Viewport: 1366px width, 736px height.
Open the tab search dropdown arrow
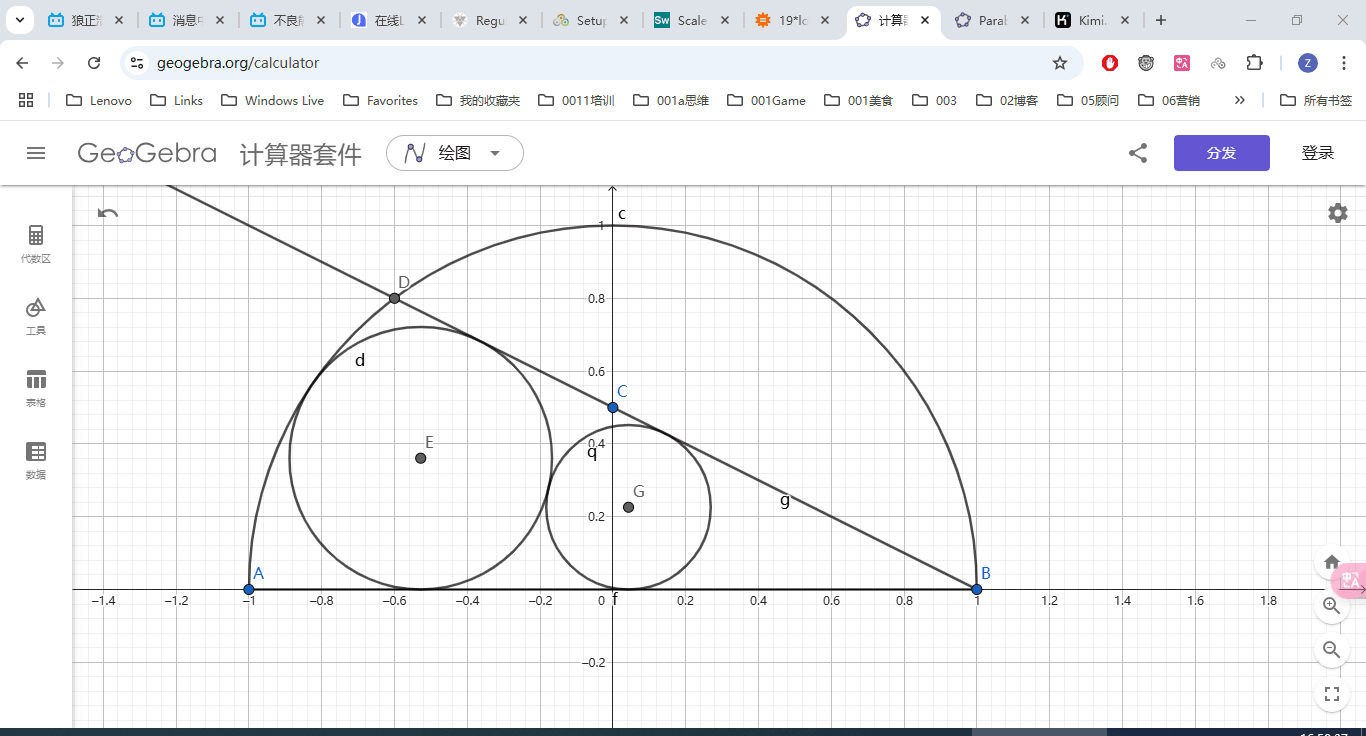[x=19, y=20]
